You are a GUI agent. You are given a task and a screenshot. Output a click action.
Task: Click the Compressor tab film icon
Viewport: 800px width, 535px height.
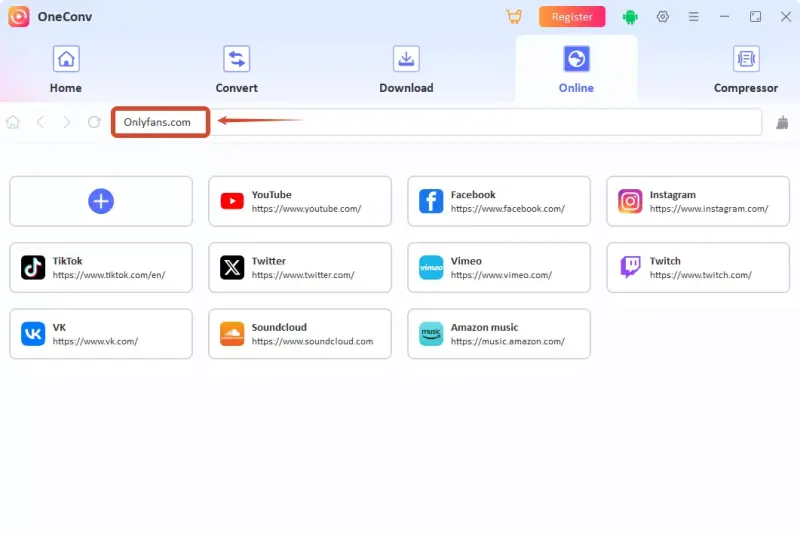[x=745, y=59]
